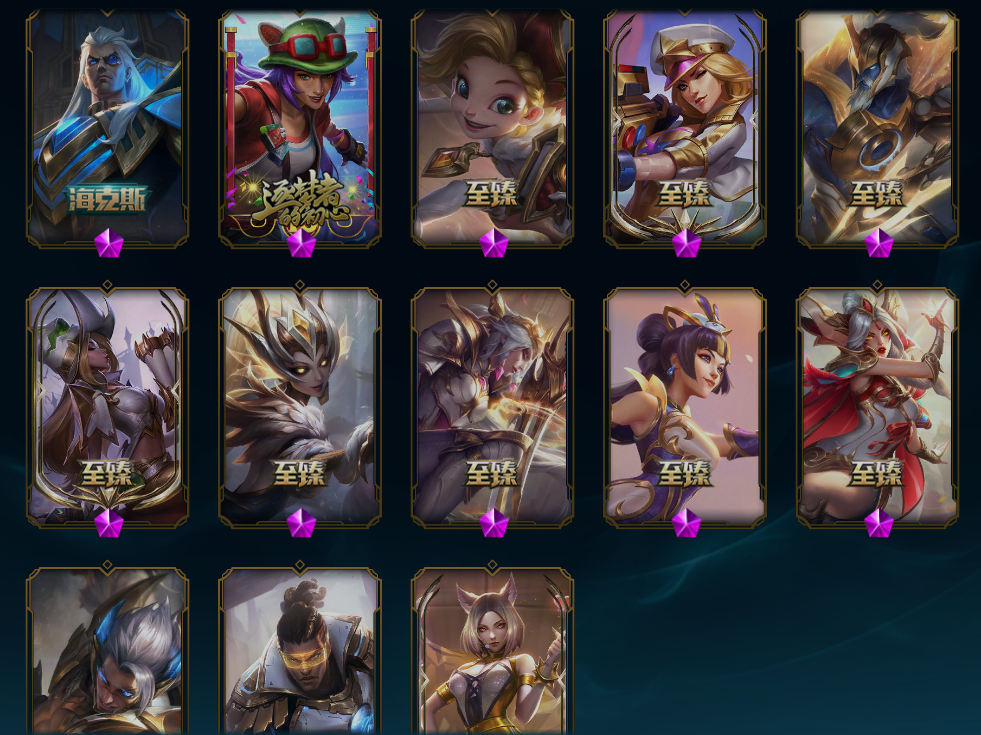Click the gem on the white-capped gunner card
This screenshot has height=735, width=981.
click(686, 243)
